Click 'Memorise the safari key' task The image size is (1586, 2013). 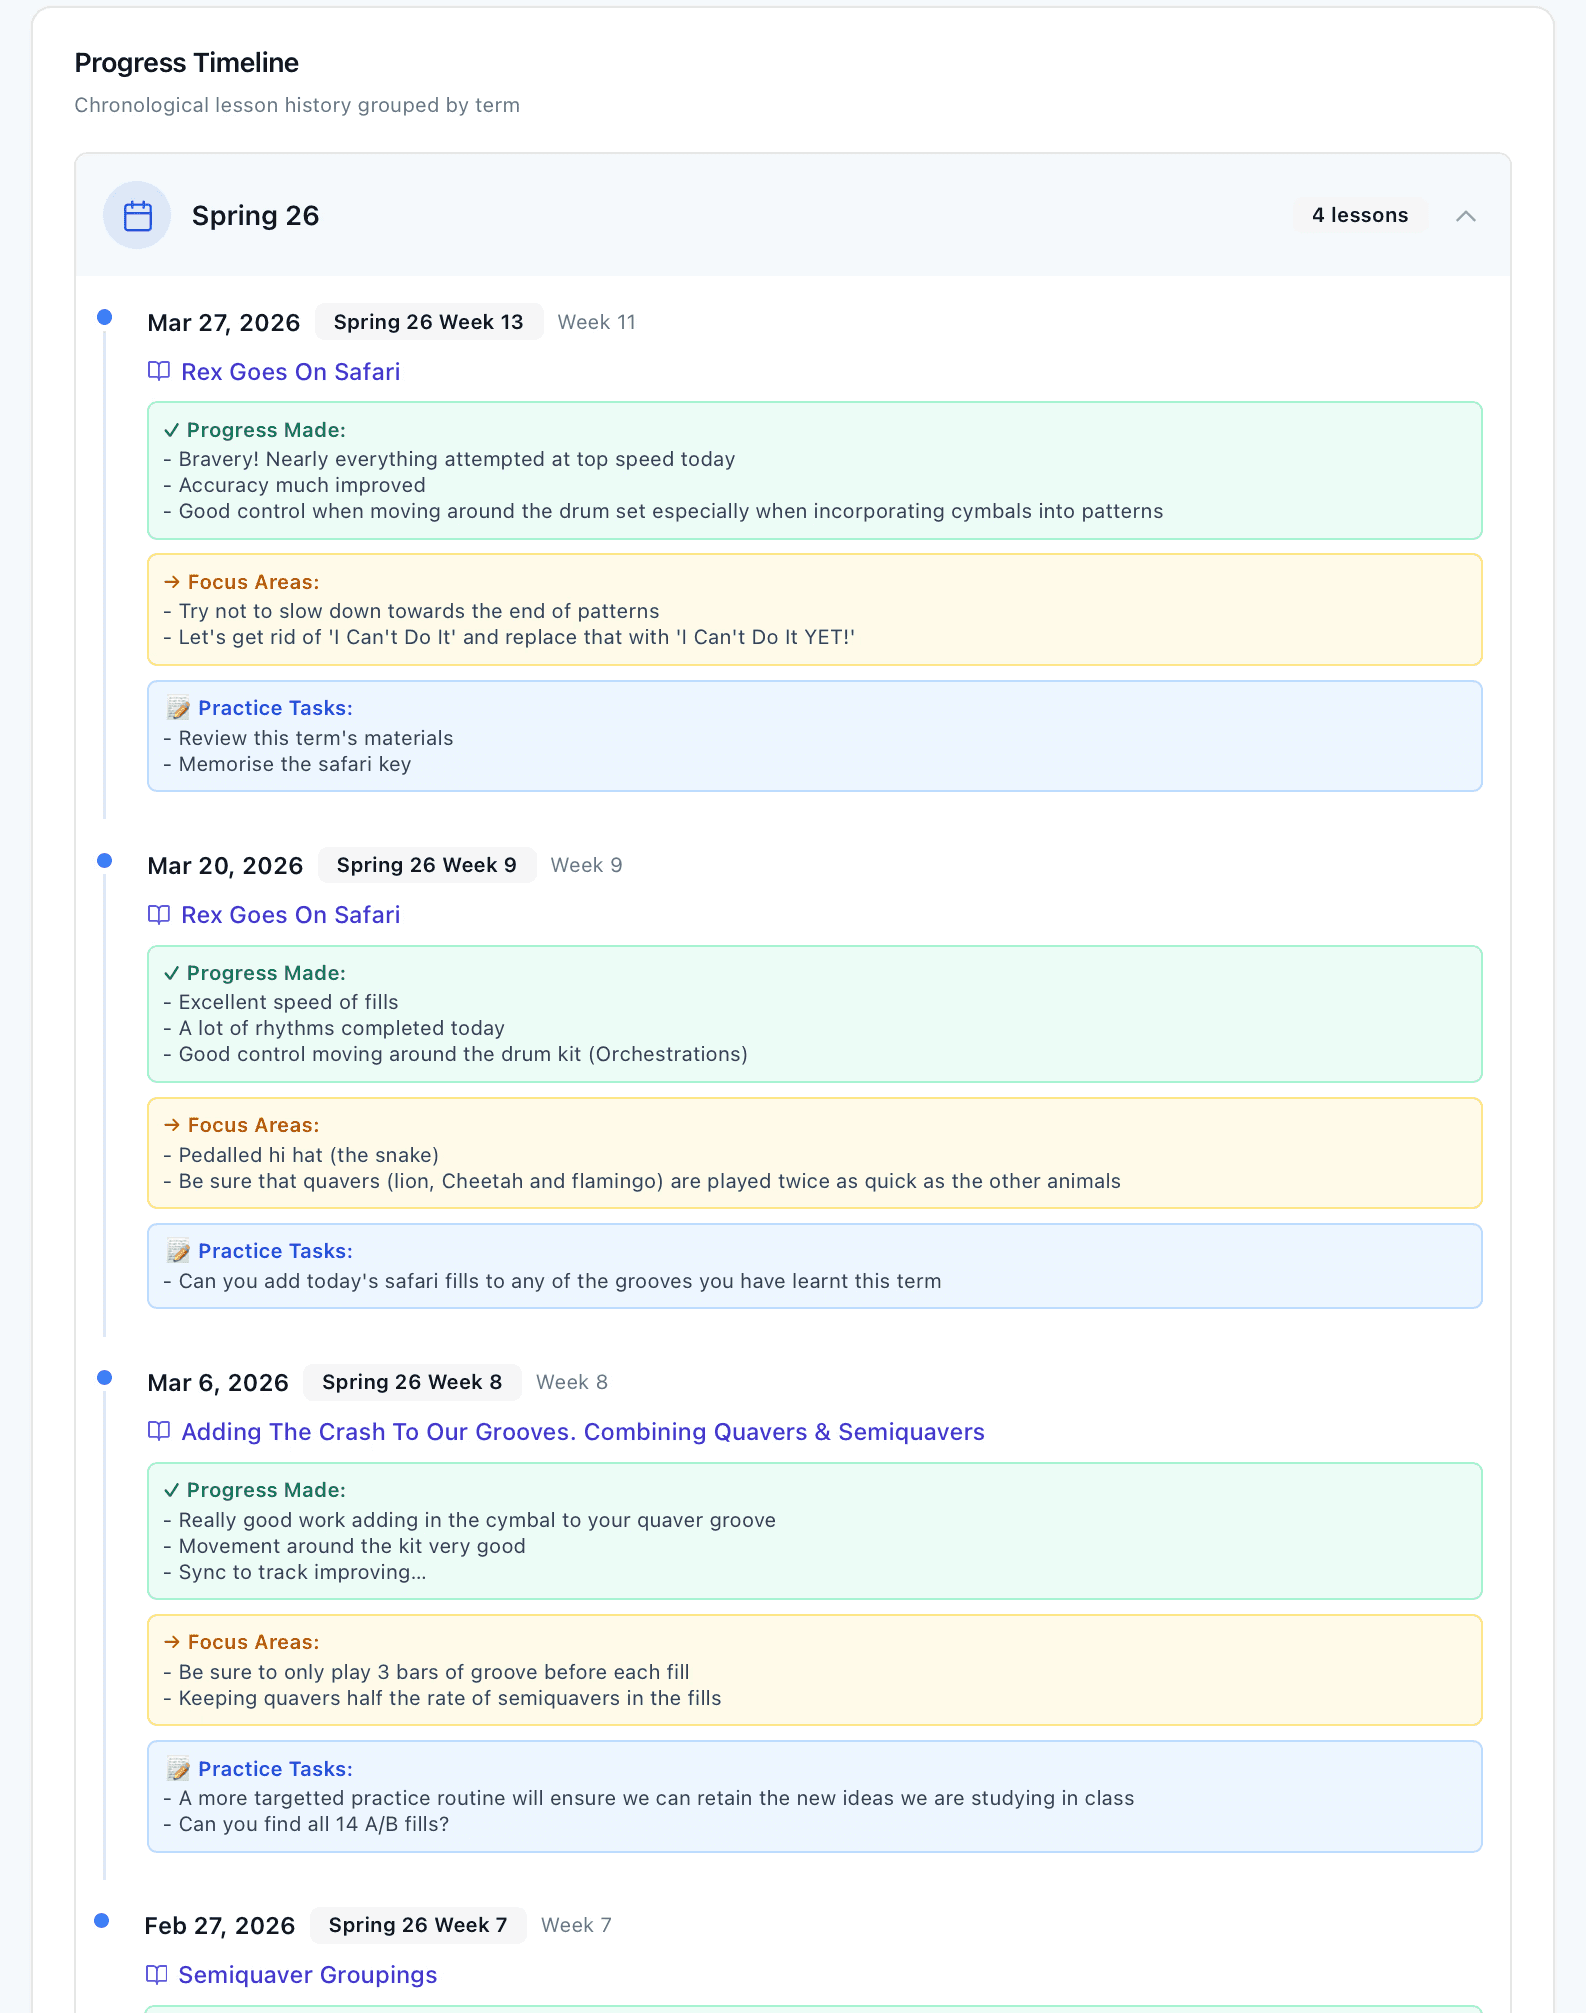pyautogui.click(x=287, y=764)
